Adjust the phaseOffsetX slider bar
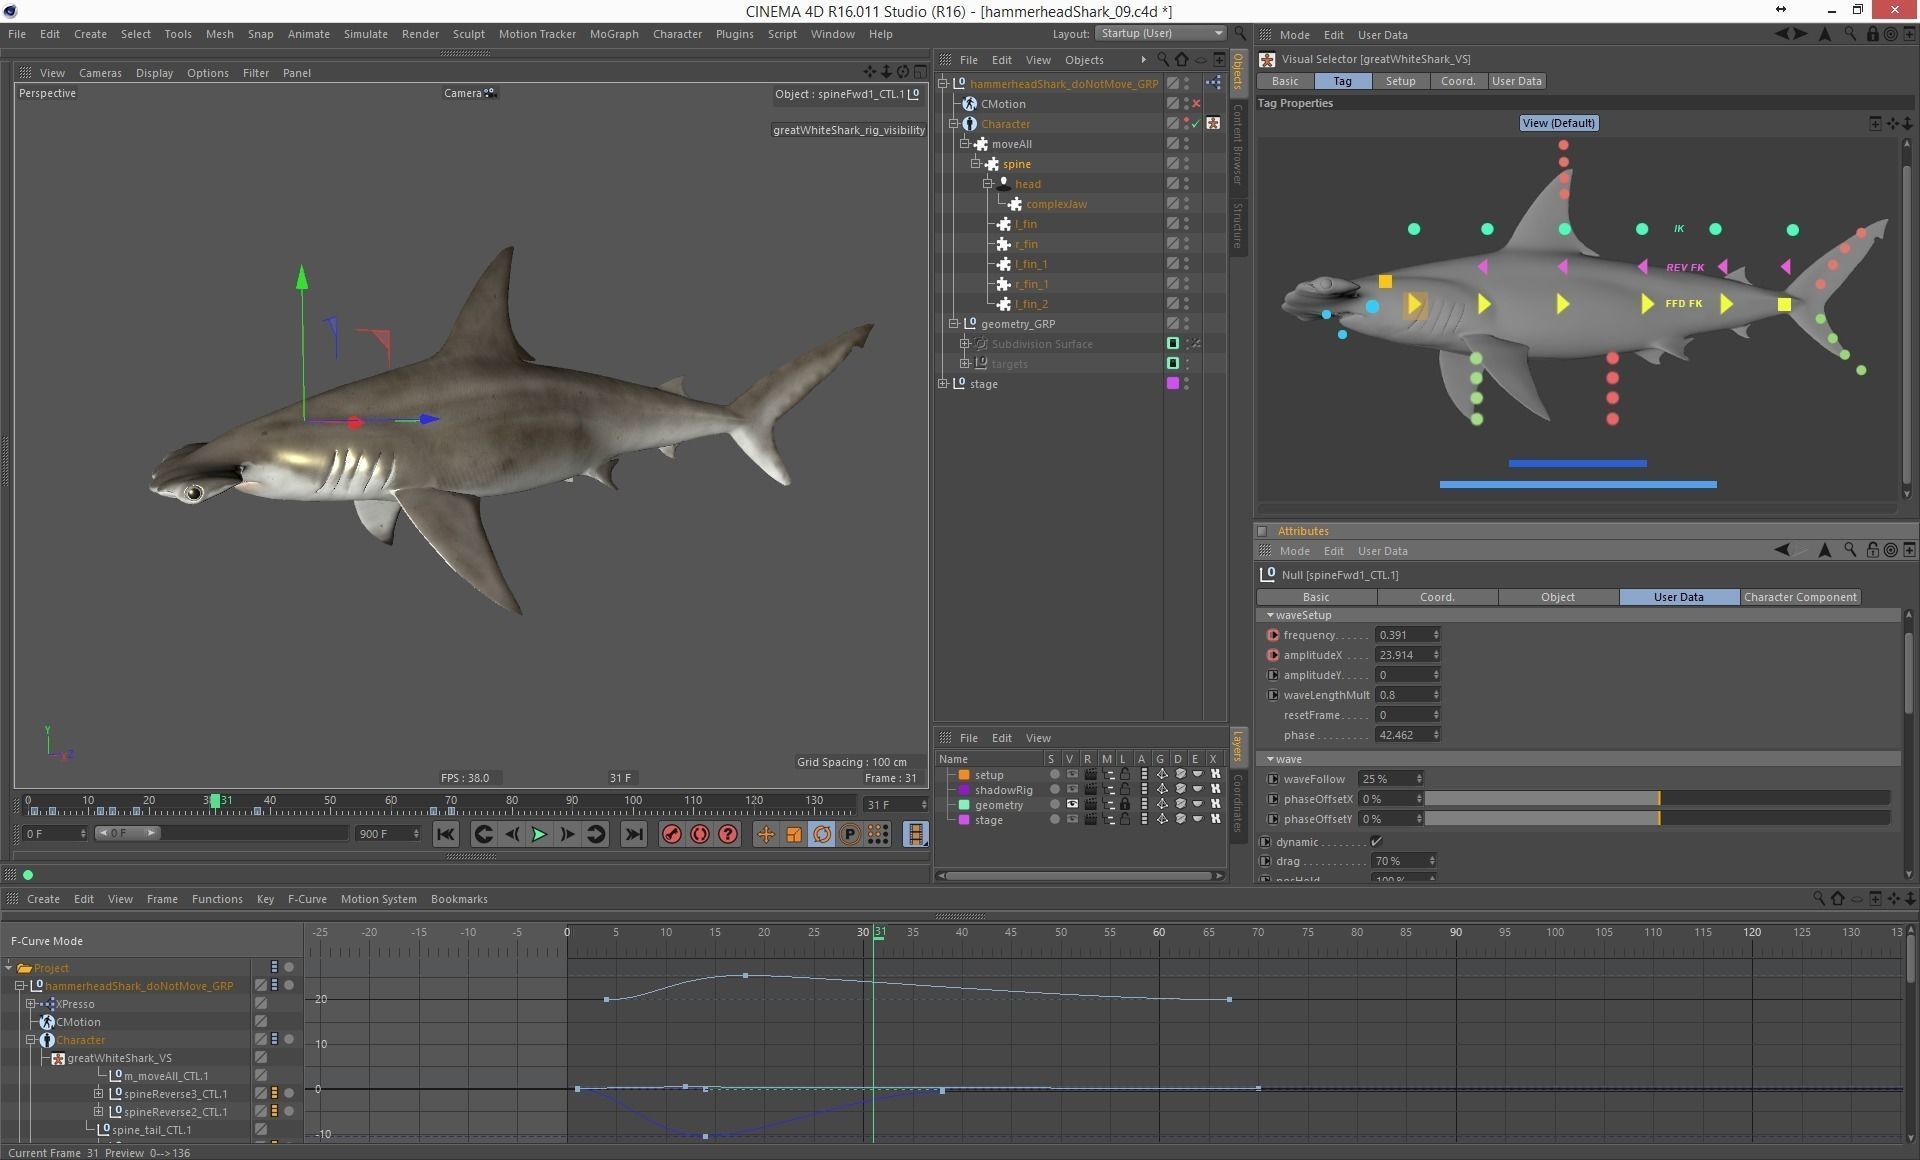The image size is (1920, 1160). click(1657, 799)
